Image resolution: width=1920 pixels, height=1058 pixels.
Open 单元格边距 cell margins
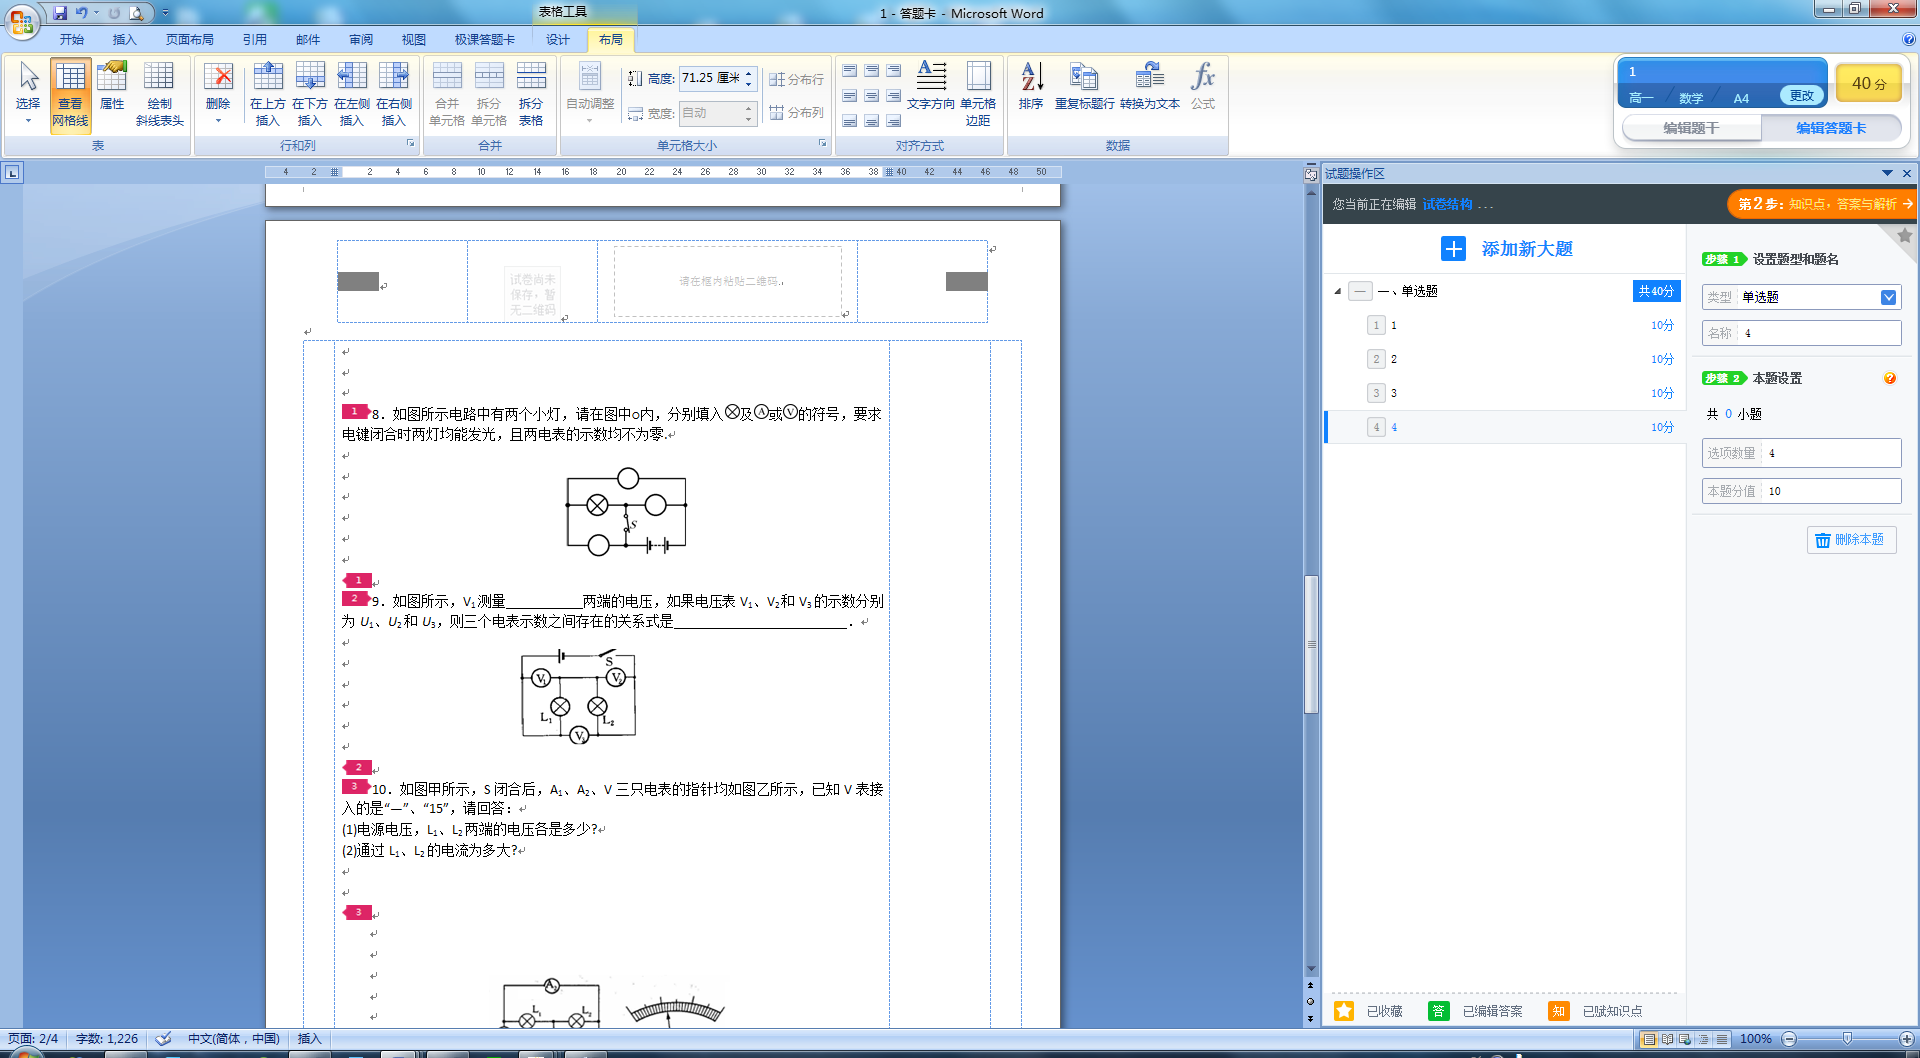(978, 94)
